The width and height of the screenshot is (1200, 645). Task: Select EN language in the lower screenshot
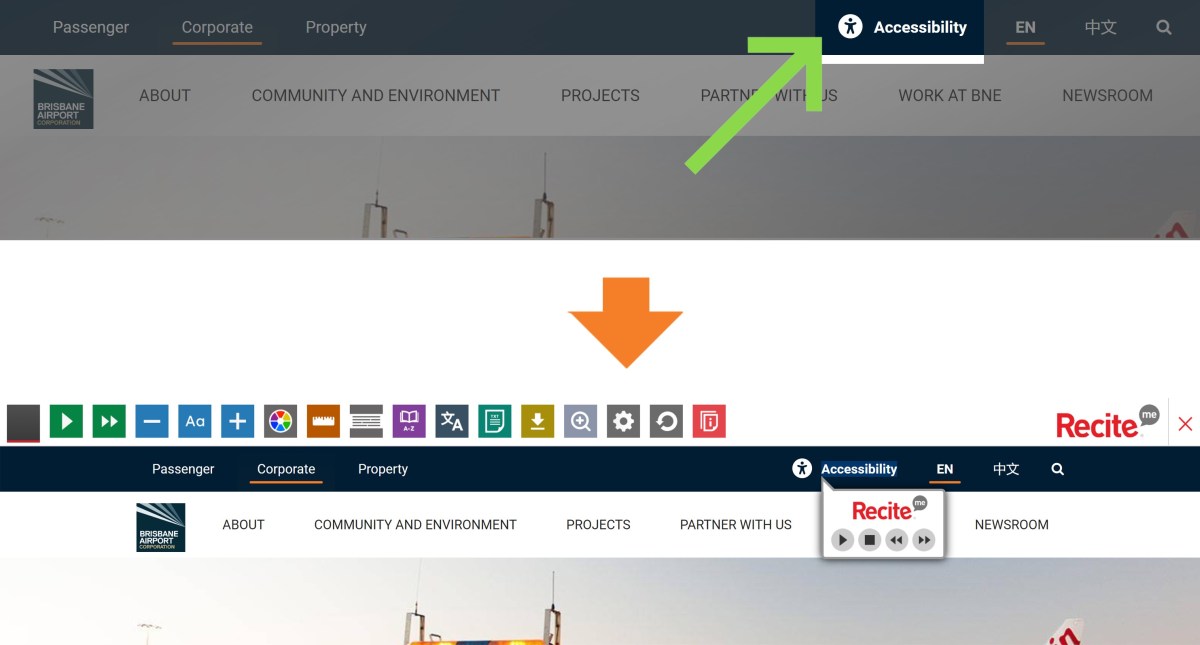pos(945,469)
